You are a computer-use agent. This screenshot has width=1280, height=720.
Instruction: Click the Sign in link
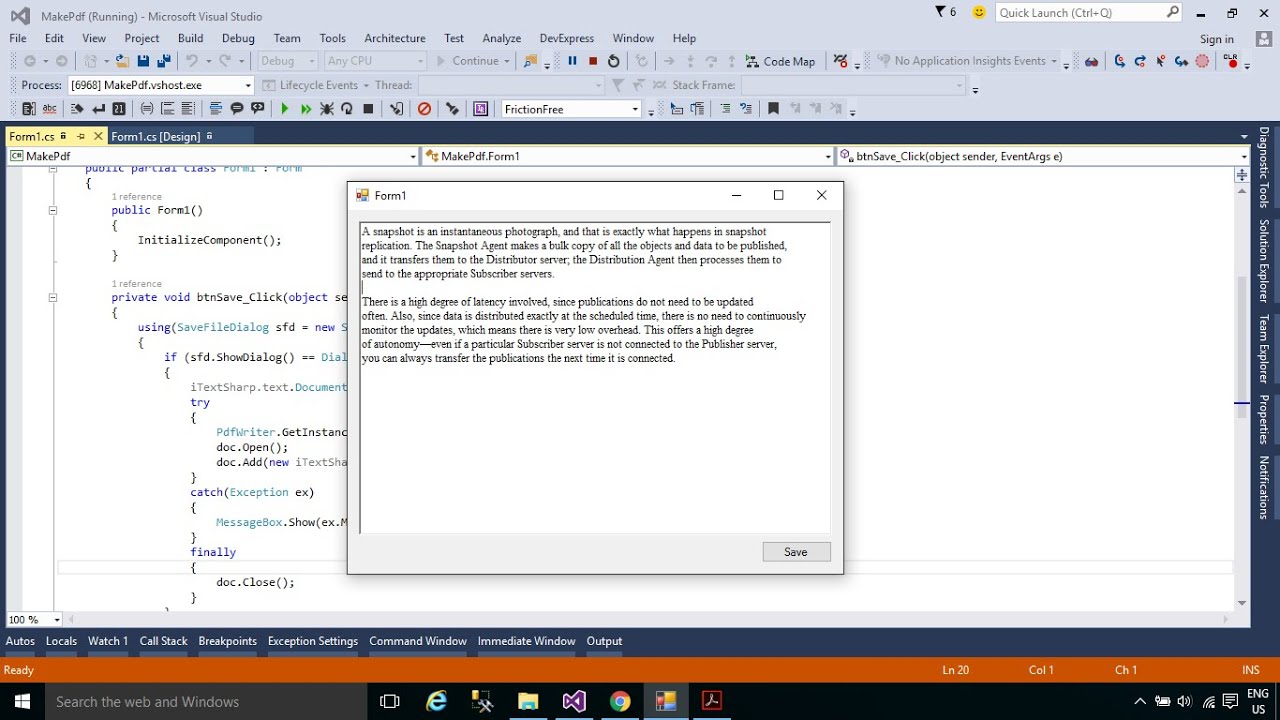1216,39
